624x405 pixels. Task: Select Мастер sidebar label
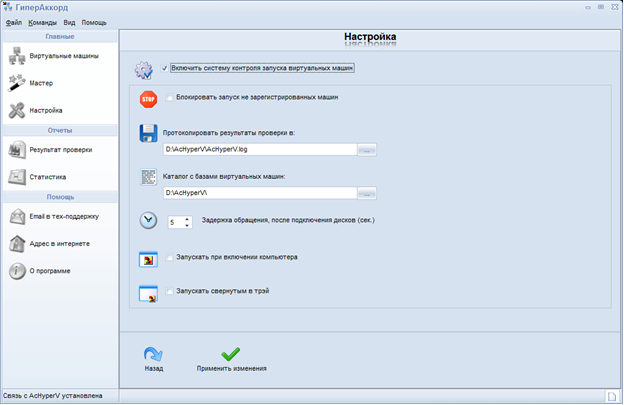[41, 83]
